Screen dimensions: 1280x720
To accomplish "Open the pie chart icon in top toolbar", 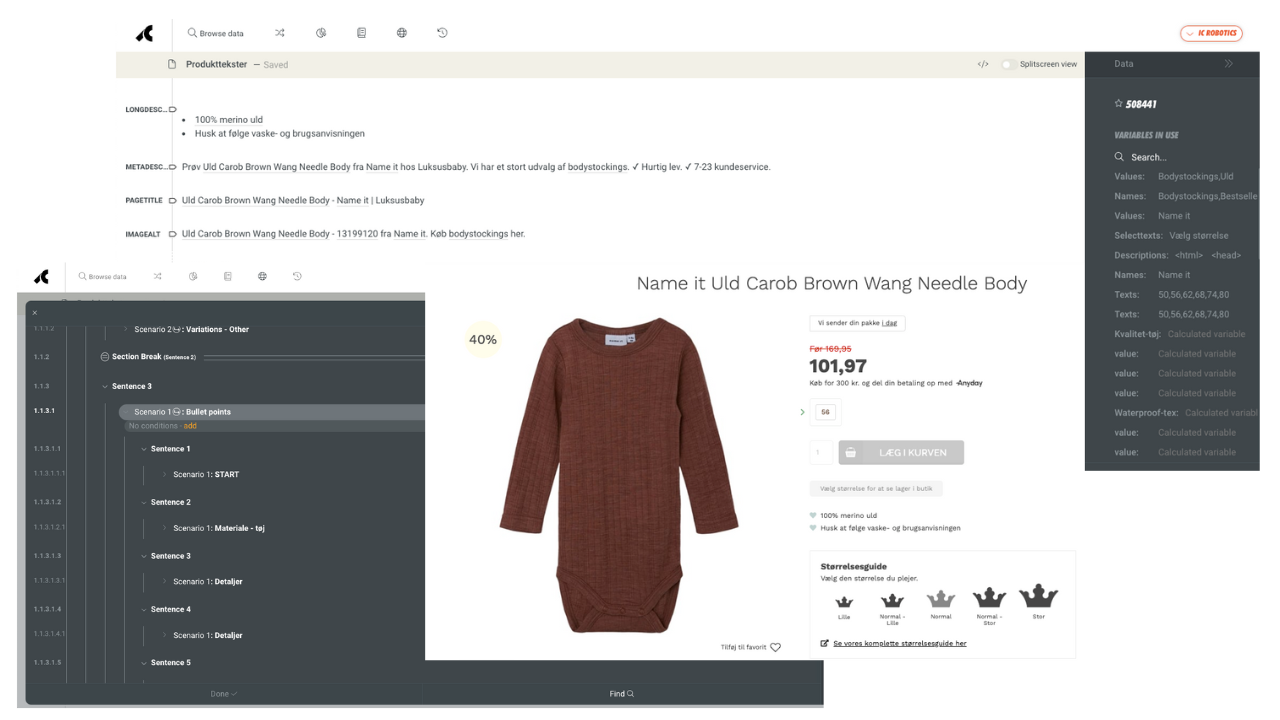I will click(321, 33).
